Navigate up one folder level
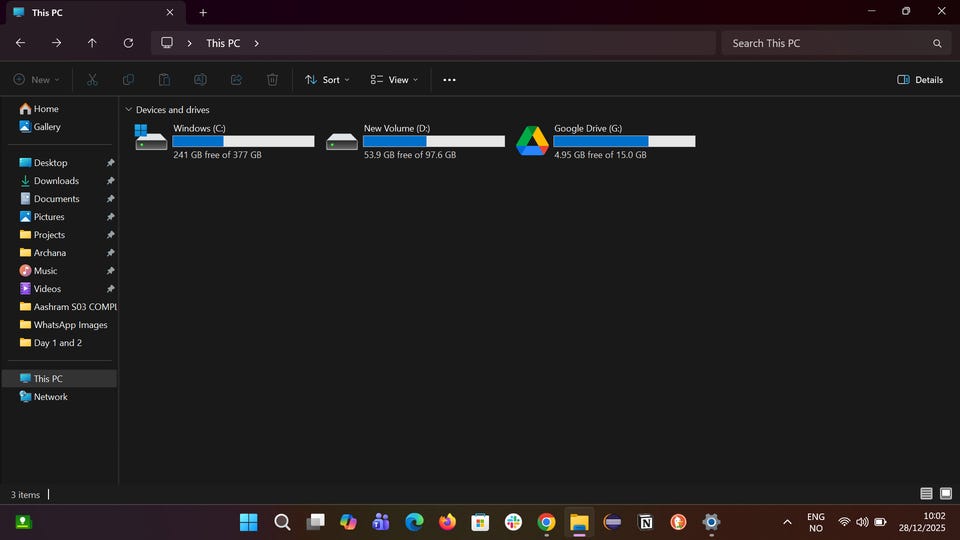The width and height of the screenshot is (960, 540). (x=92, y=43)
